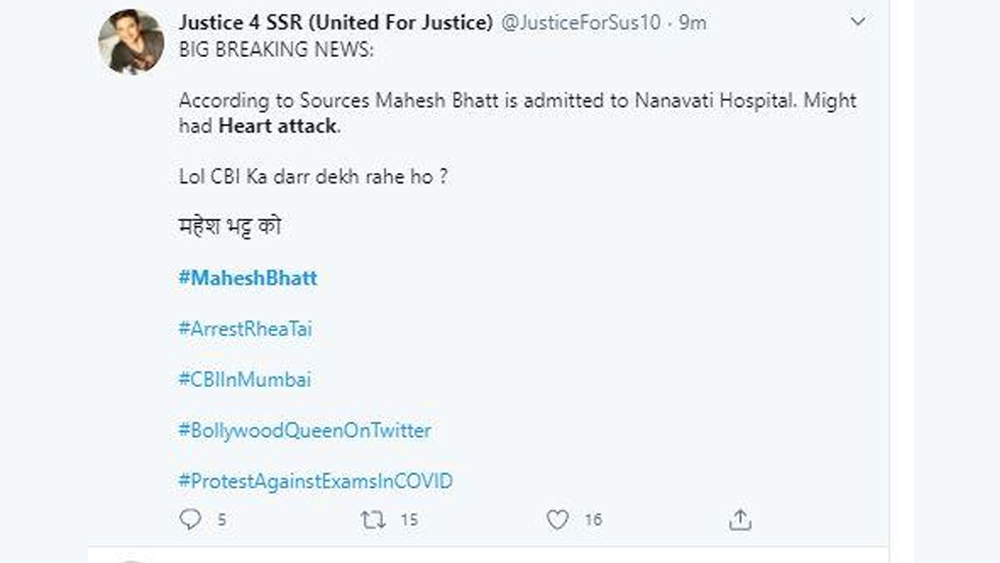Viewport: 1000px width, 563px height.
Task: Click the retweet count of 15
Action: [x=408, y=520]
